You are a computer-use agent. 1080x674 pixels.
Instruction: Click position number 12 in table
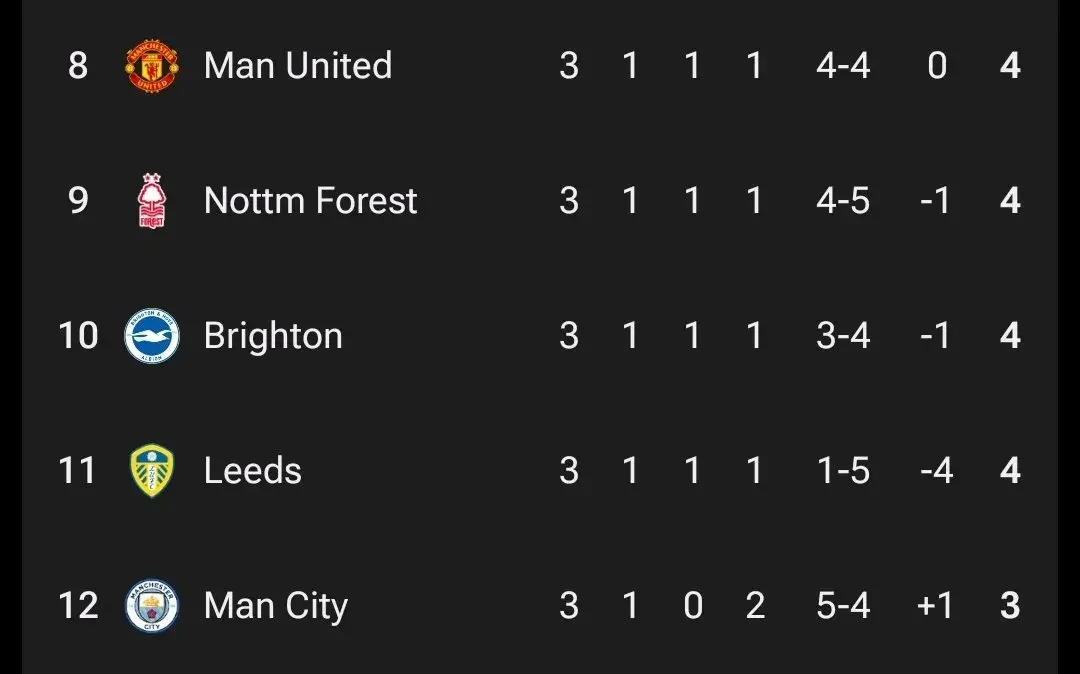pyautogui.click(x=78, y=606)
